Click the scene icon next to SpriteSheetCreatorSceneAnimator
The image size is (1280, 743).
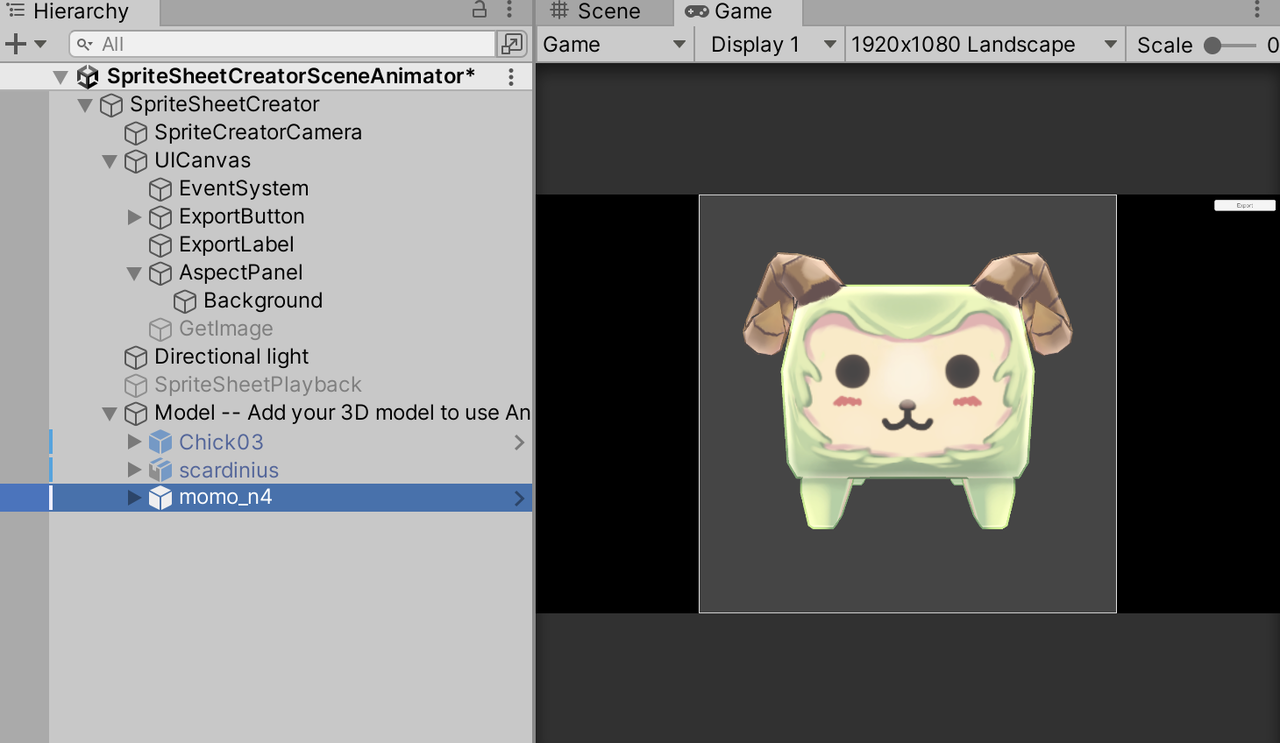[88, 75]
